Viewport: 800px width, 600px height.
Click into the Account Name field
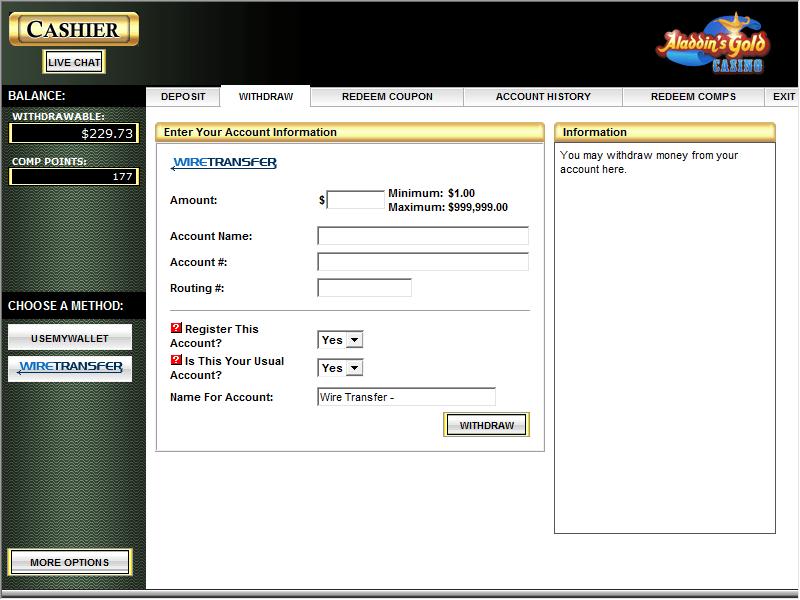pos(423,236)
